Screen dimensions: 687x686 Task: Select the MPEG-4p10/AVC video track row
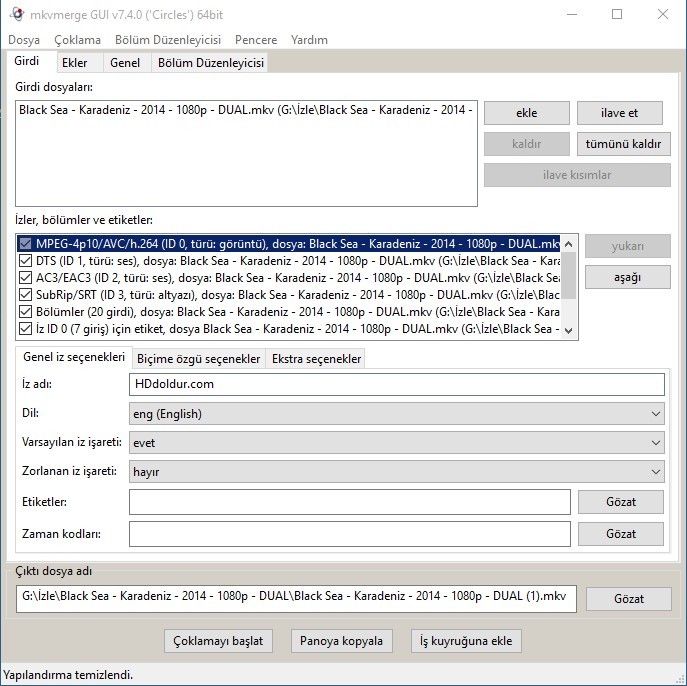[290, 244]
